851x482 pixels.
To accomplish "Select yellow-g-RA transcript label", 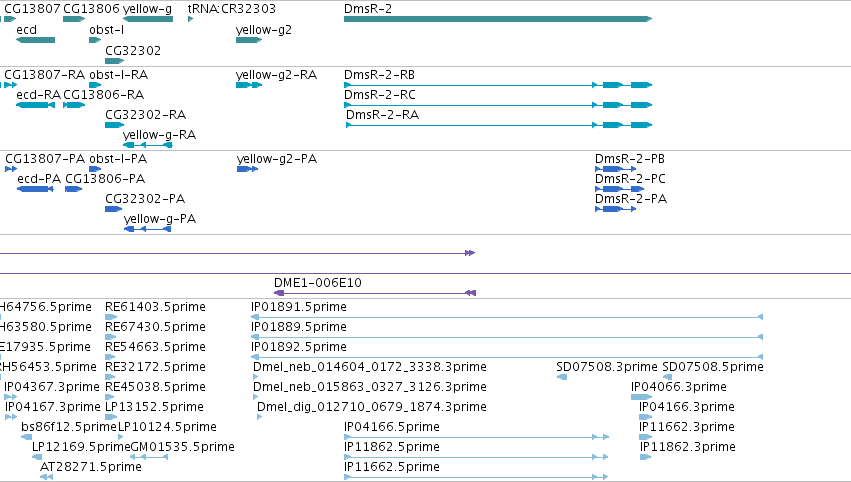I will click(x=160, y=135).
